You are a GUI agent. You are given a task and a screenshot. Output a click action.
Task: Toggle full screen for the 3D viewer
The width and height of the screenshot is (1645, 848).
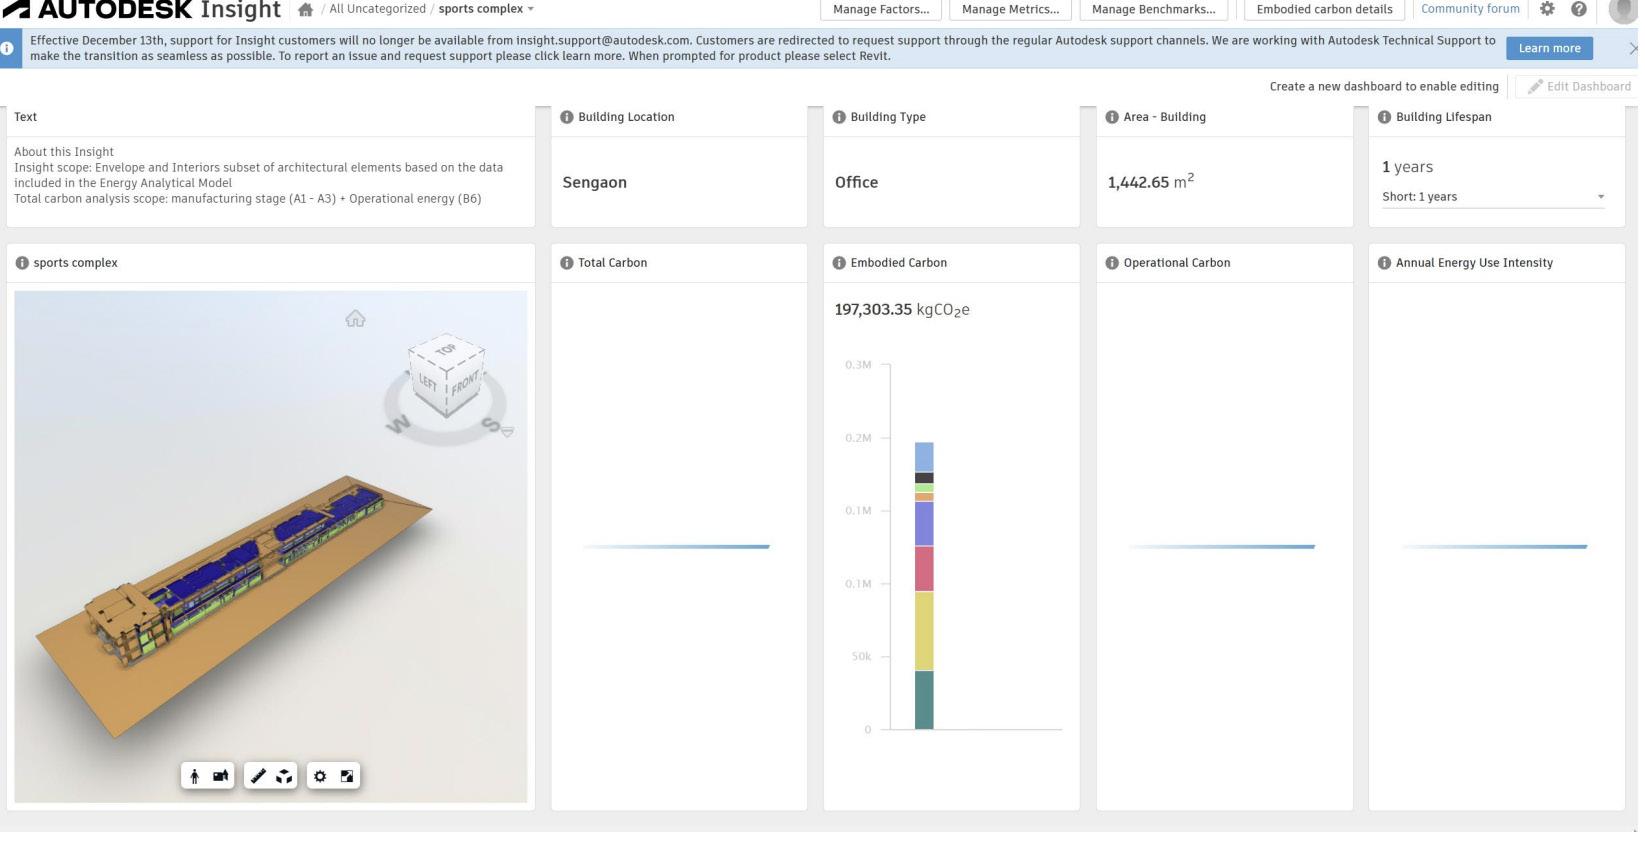(x=347, y=776)
